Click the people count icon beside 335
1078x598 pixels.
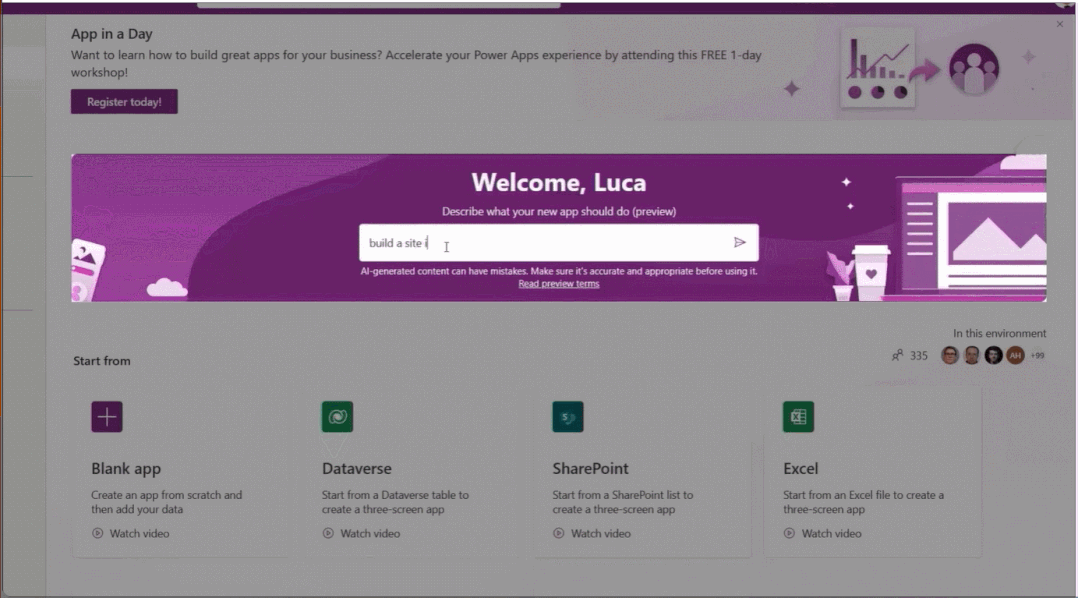pyautogui.click(x=897, y=355)
